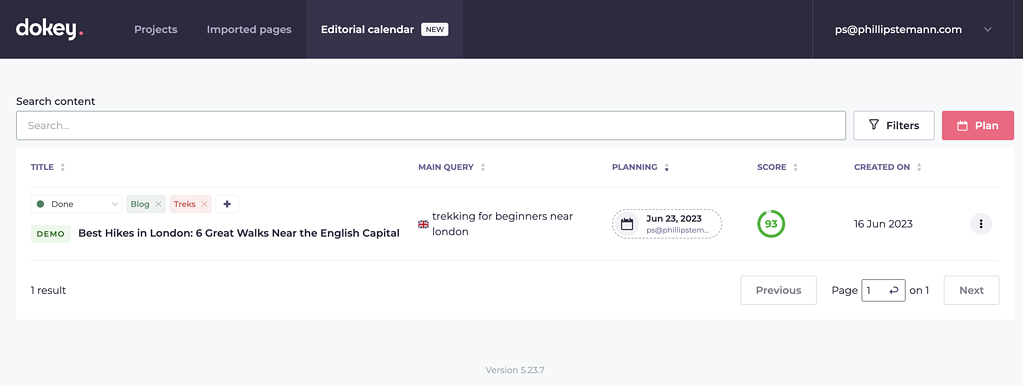Open the Jun 23, 2023 planning date

click(667, 224)
